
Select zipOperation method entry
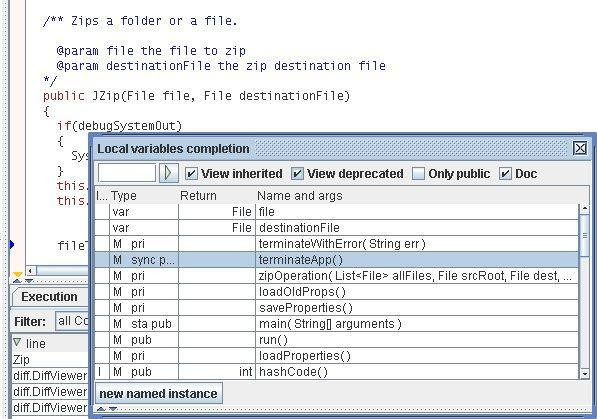click(336, 276)
